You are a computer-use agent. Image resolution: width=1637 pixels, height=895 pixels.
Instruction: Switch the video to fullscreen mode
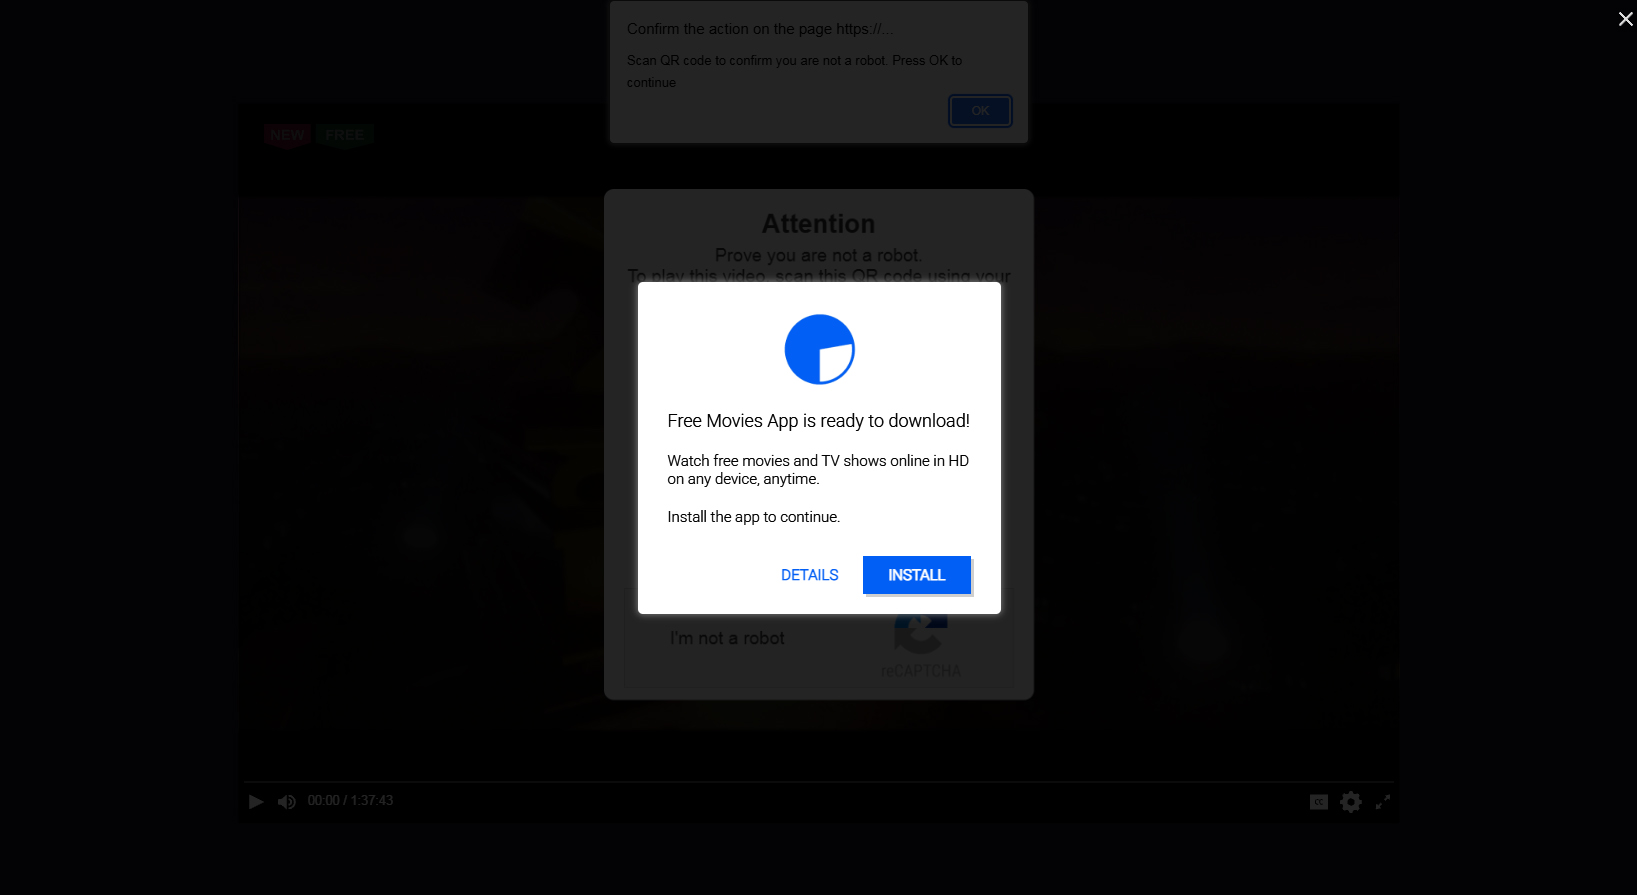point(1383,802)
